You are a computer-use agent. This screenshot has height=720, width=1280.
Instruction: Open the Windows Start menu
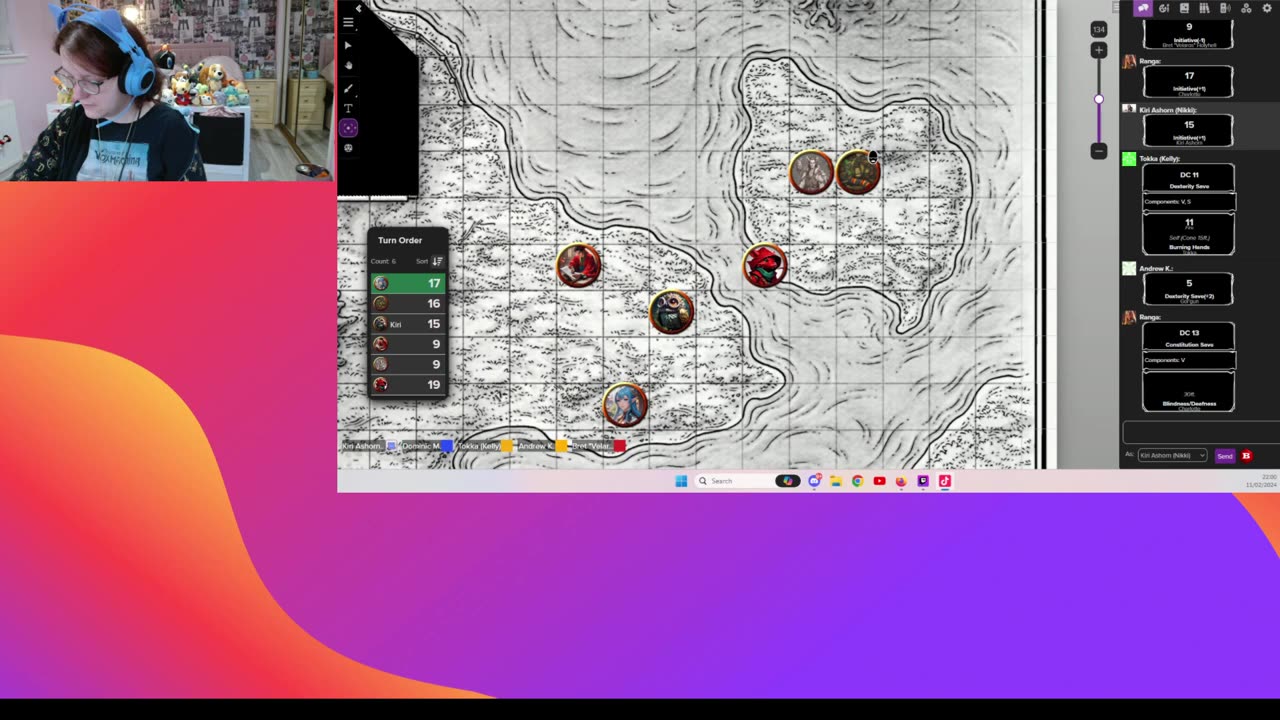(x=681, y=481)
